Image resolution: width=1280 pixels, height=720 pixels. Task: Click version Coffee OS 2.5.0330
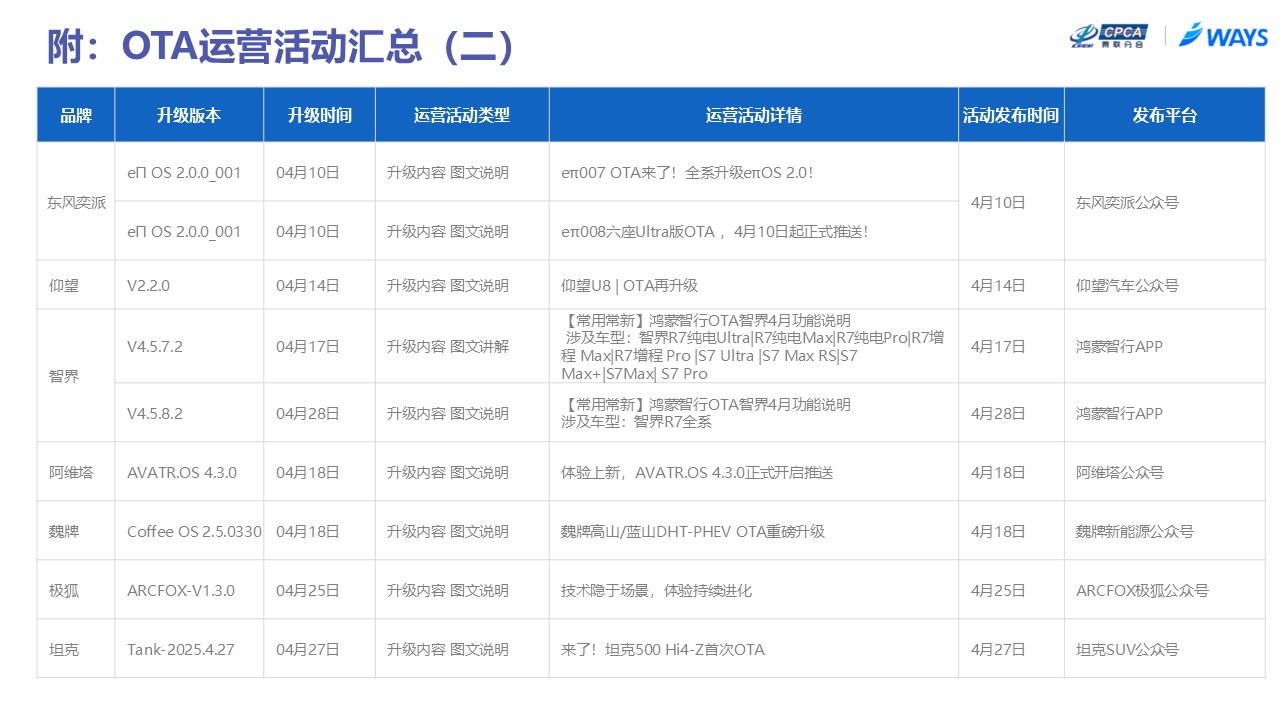click(x=194, y=531)
